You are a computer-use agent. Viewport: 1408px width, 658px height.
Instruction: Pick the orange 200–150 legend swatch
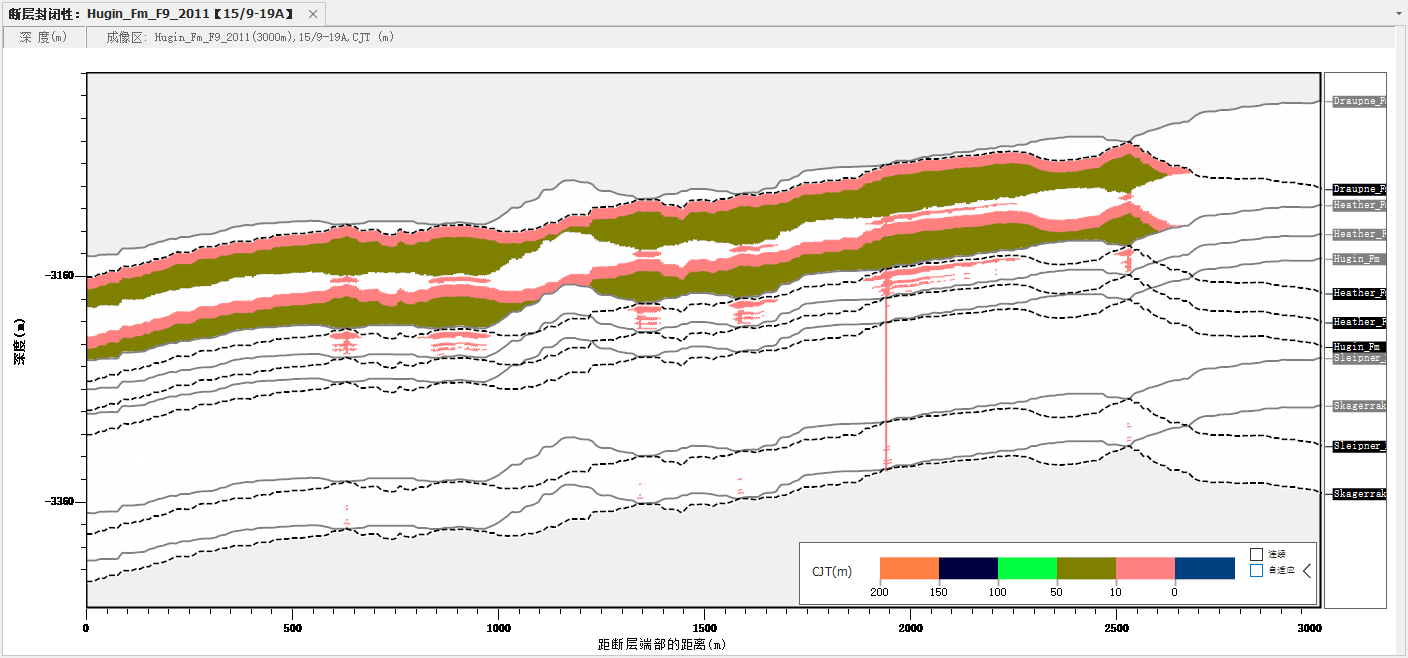909,568
